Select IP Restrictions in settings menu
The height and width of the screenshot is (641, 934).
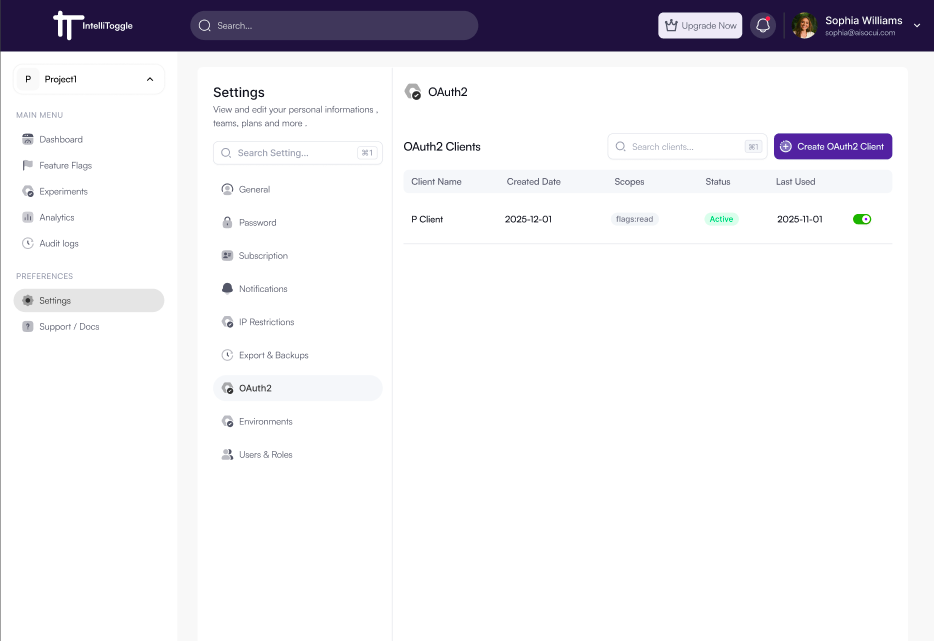point(266,322)
